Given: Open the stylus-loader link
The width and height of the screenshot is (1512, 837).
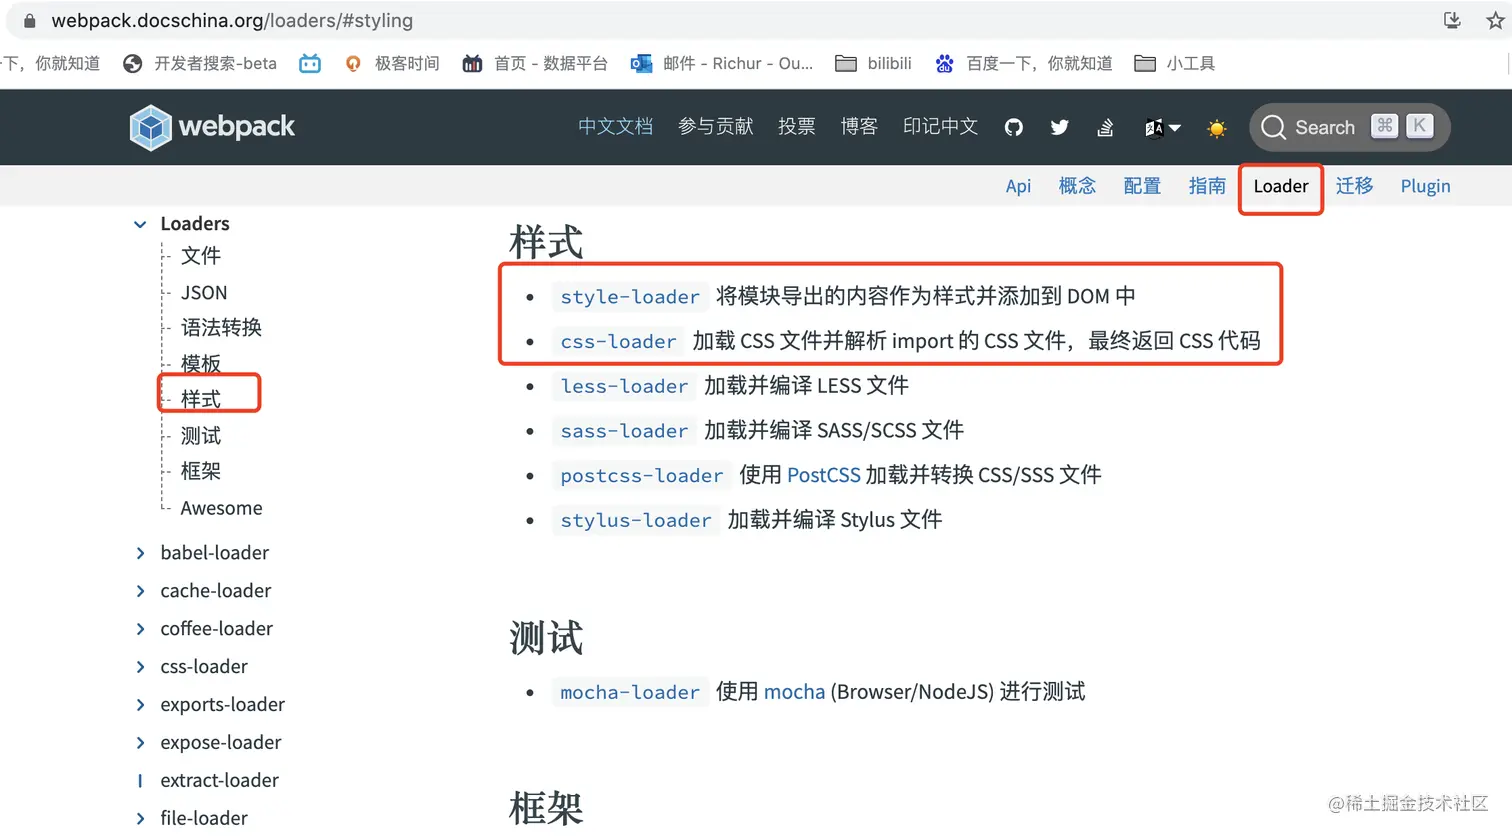Looking at the screenshot, I should pos(636,521).
